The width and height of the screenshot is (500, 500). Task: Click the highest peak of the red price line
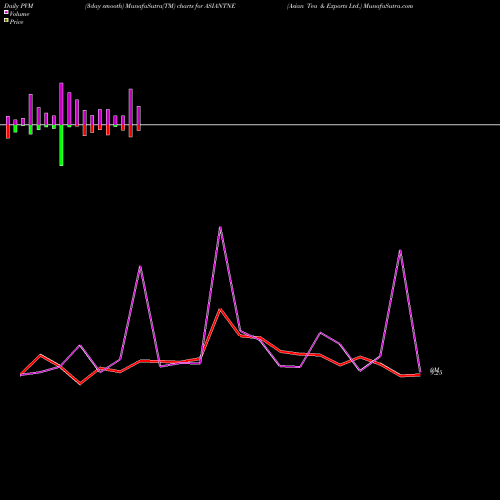point(220,309)
